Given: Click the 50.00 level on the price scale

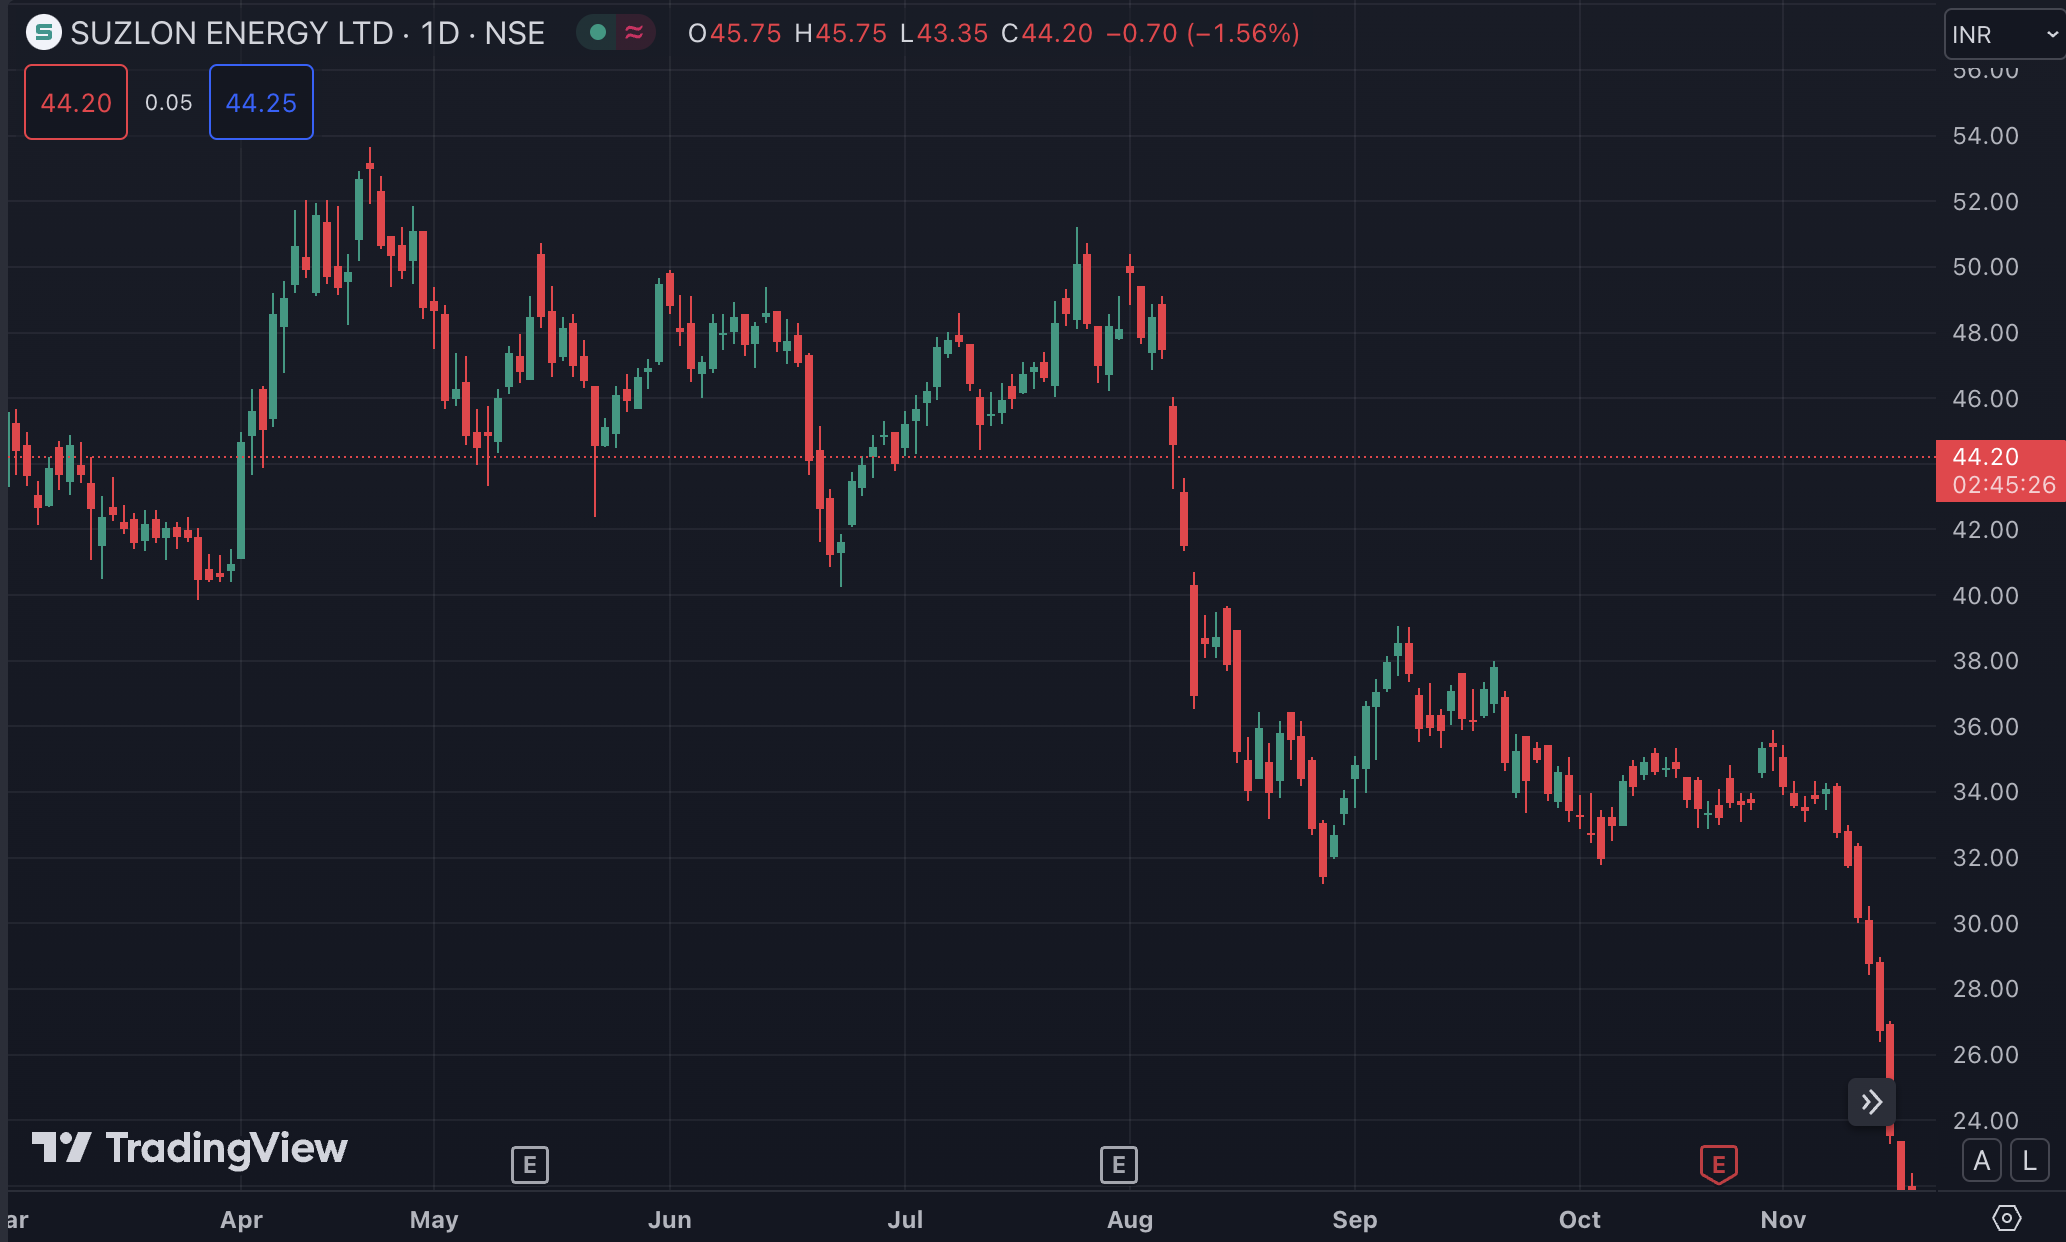Looking at the screenshot, I should coord(1985,267).
